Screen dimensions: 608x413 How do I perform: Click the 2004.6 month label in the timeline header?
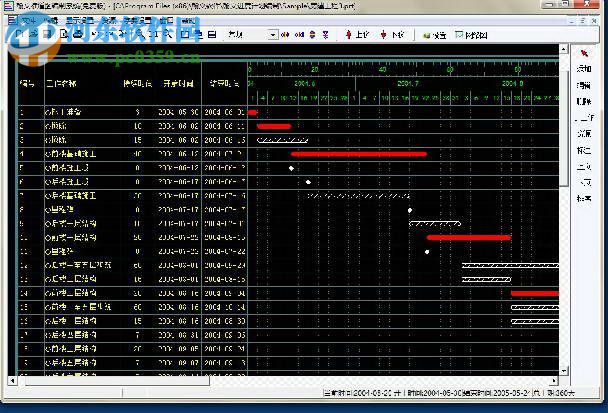coord(305,83)
